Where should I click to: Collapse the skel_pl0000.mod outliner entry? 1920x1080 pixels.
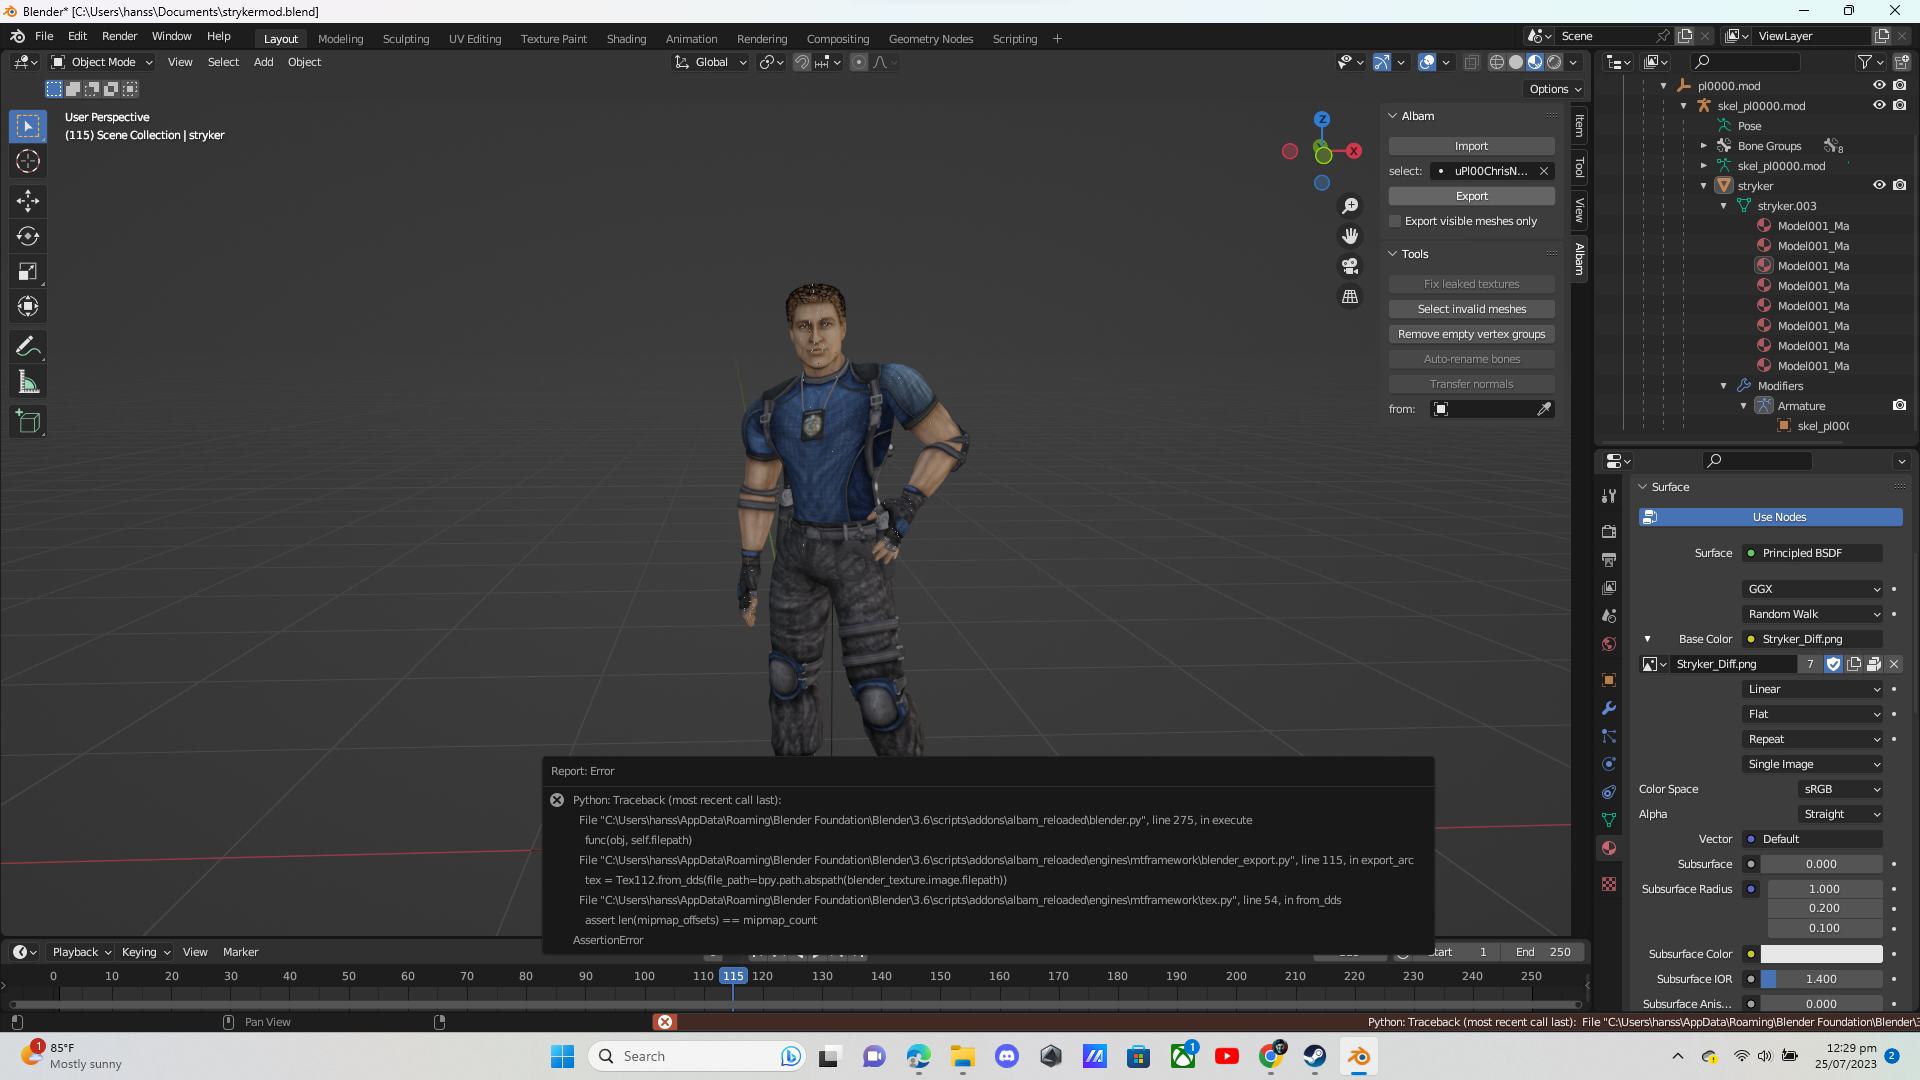(1683, 105)
